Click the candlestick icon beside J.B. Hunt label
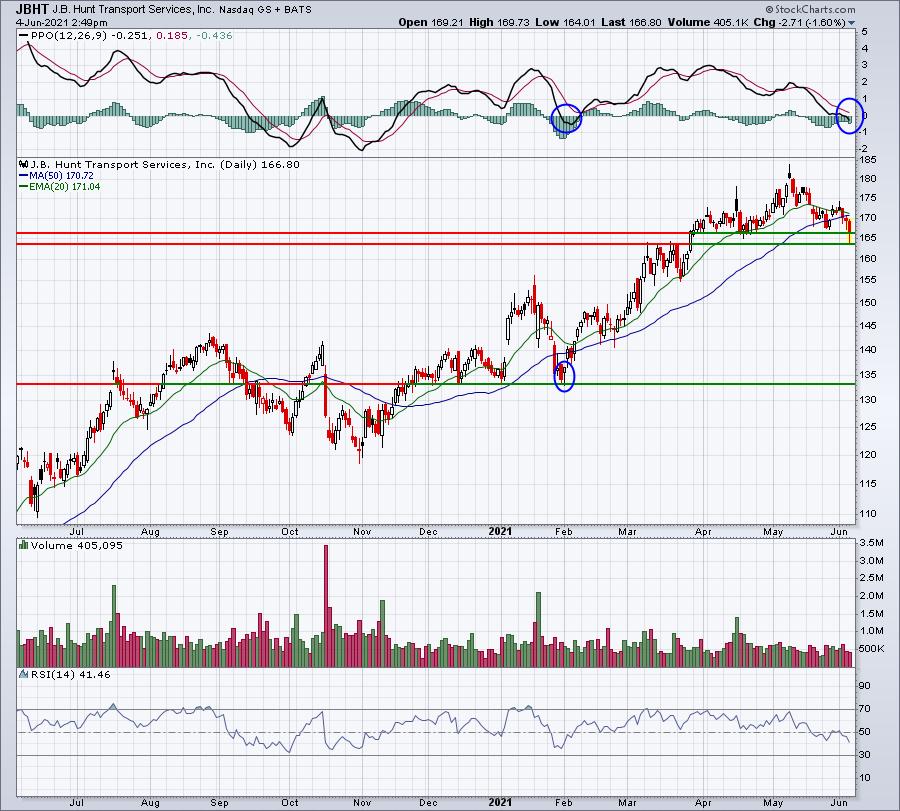This screenshot has width=900, height=811. [23, 164]
